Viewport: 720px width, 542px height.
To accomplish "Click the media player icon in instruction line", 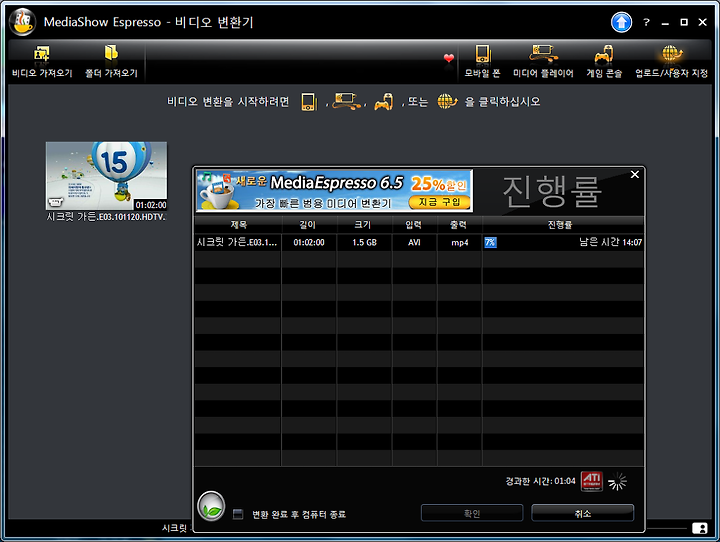I will click(x=347, y=101).
